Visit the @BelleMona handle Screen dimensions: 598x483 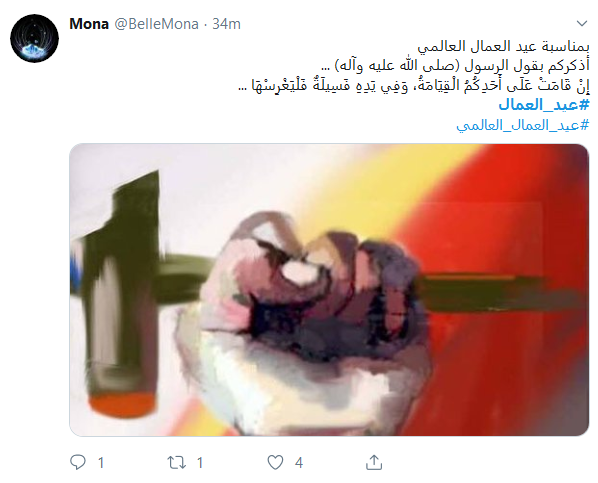(x=156, y=24)
